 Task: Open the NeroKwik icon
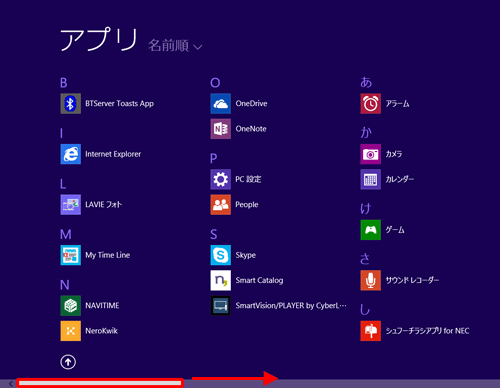(x=70, y=331)
